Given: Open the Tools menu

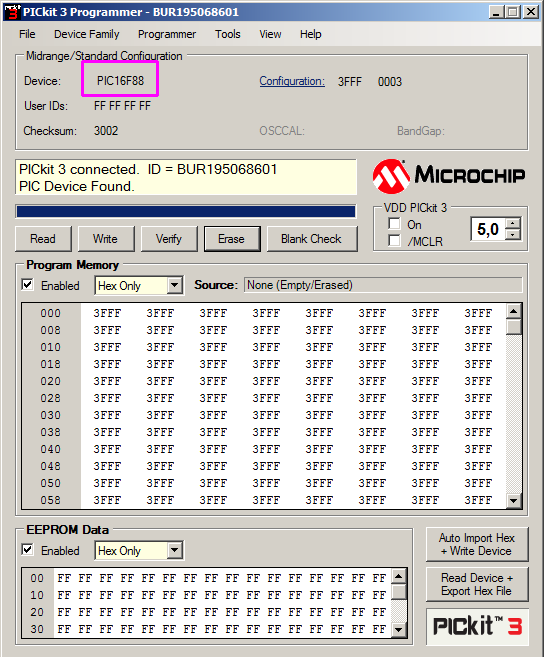Looking at the screenshot, I should (x=228, y=34).
